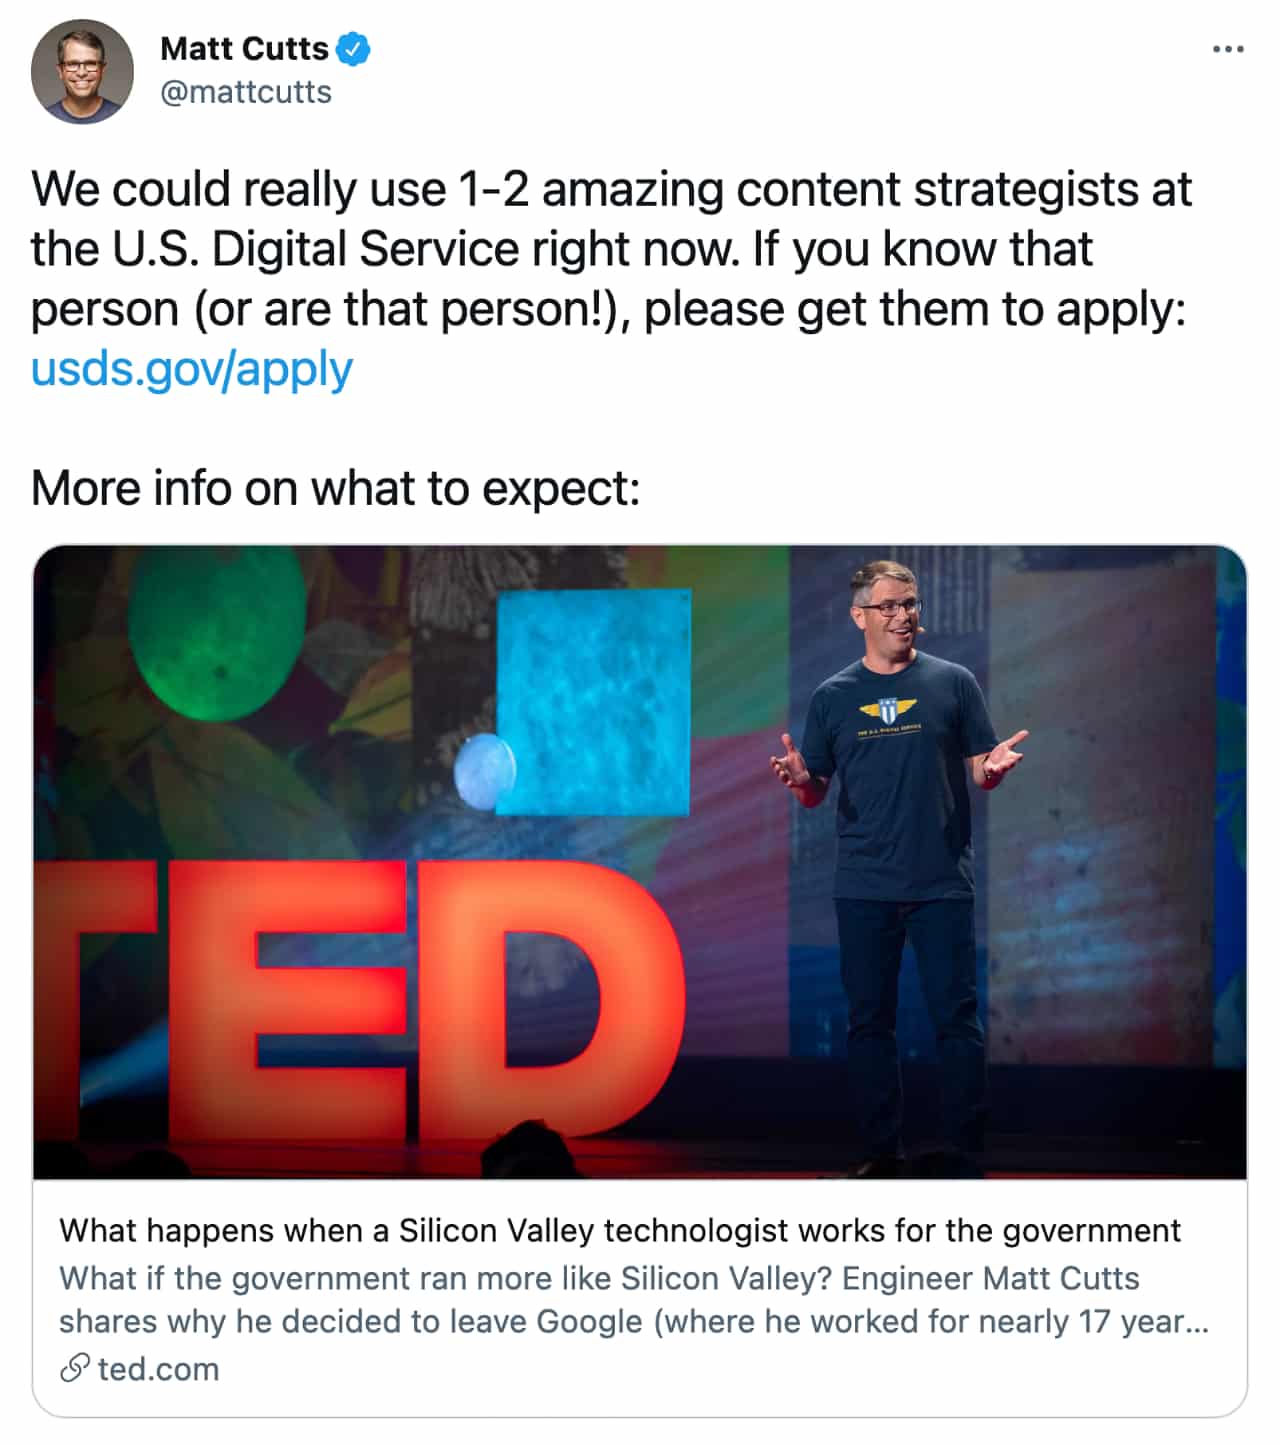1280x1445 pixels.
Task: Click the blue verified checkmark badge
Action: coord(353,49)
